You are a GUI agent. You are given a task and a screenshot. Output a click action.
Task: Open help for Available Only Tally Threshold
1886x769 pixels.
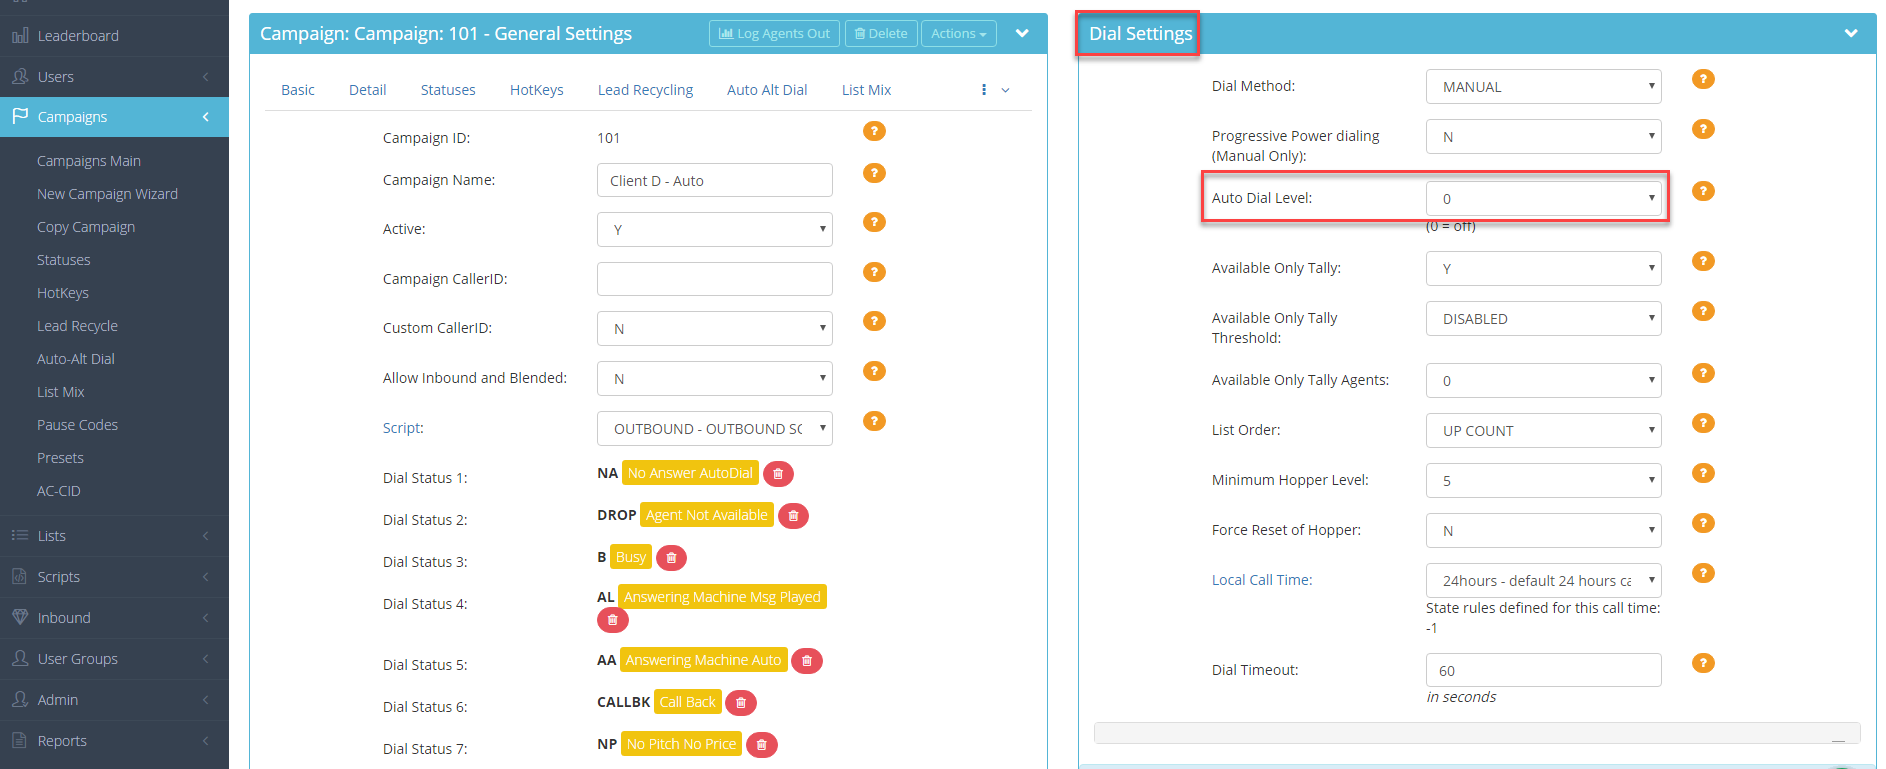(x=1703, y=311)
